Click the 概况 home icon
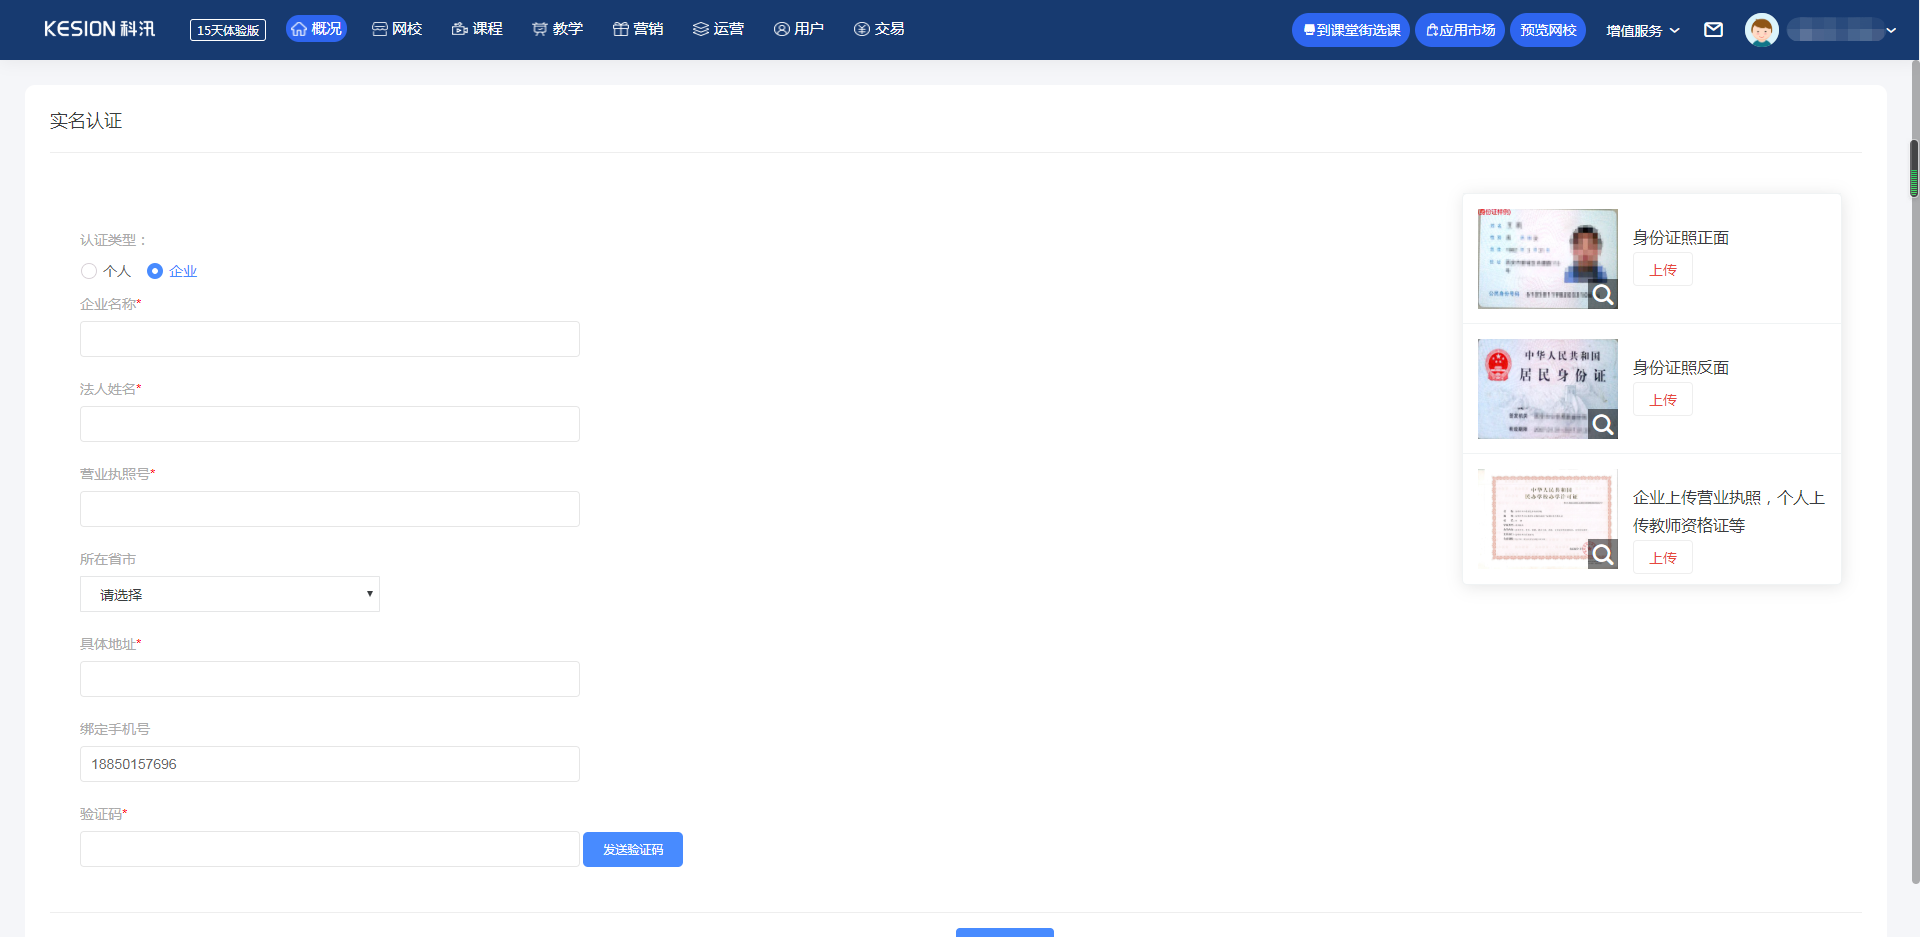The height and width of the screenshot is (937, 1920). 299,29
